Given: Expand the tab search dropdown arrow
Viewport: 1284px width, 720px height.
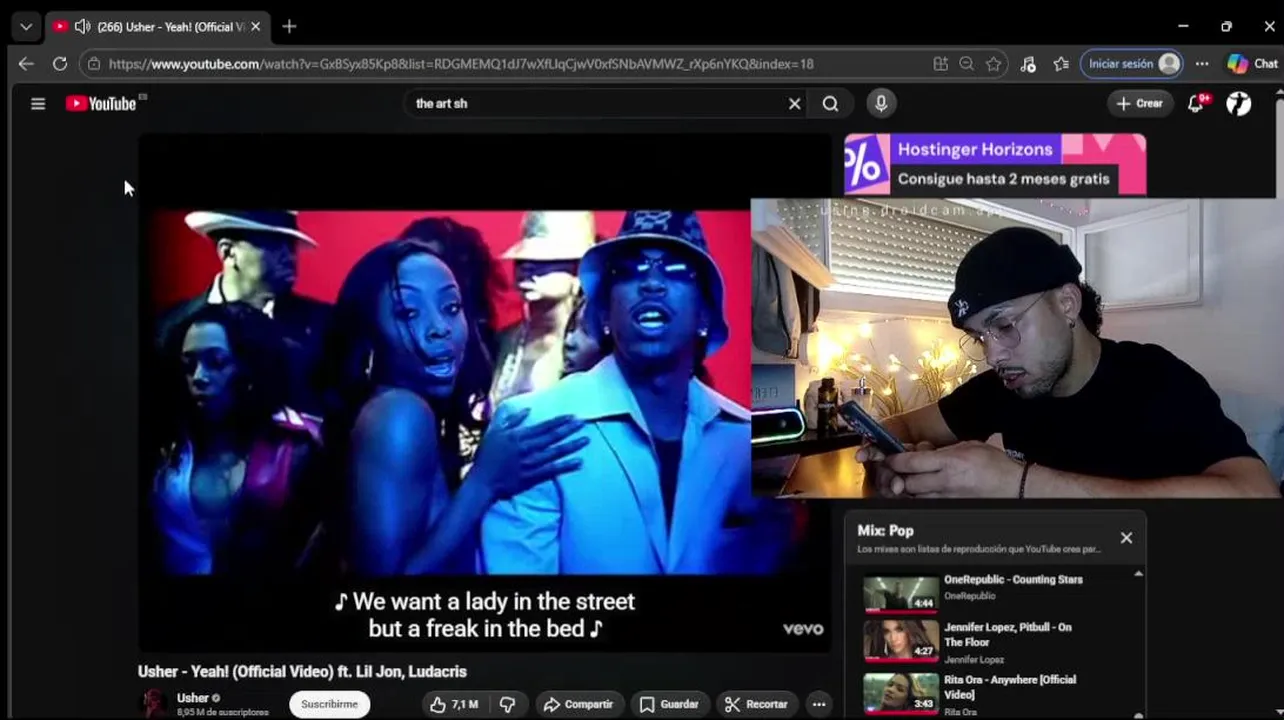Looking at the screenshot, I should tap(26, 27).
